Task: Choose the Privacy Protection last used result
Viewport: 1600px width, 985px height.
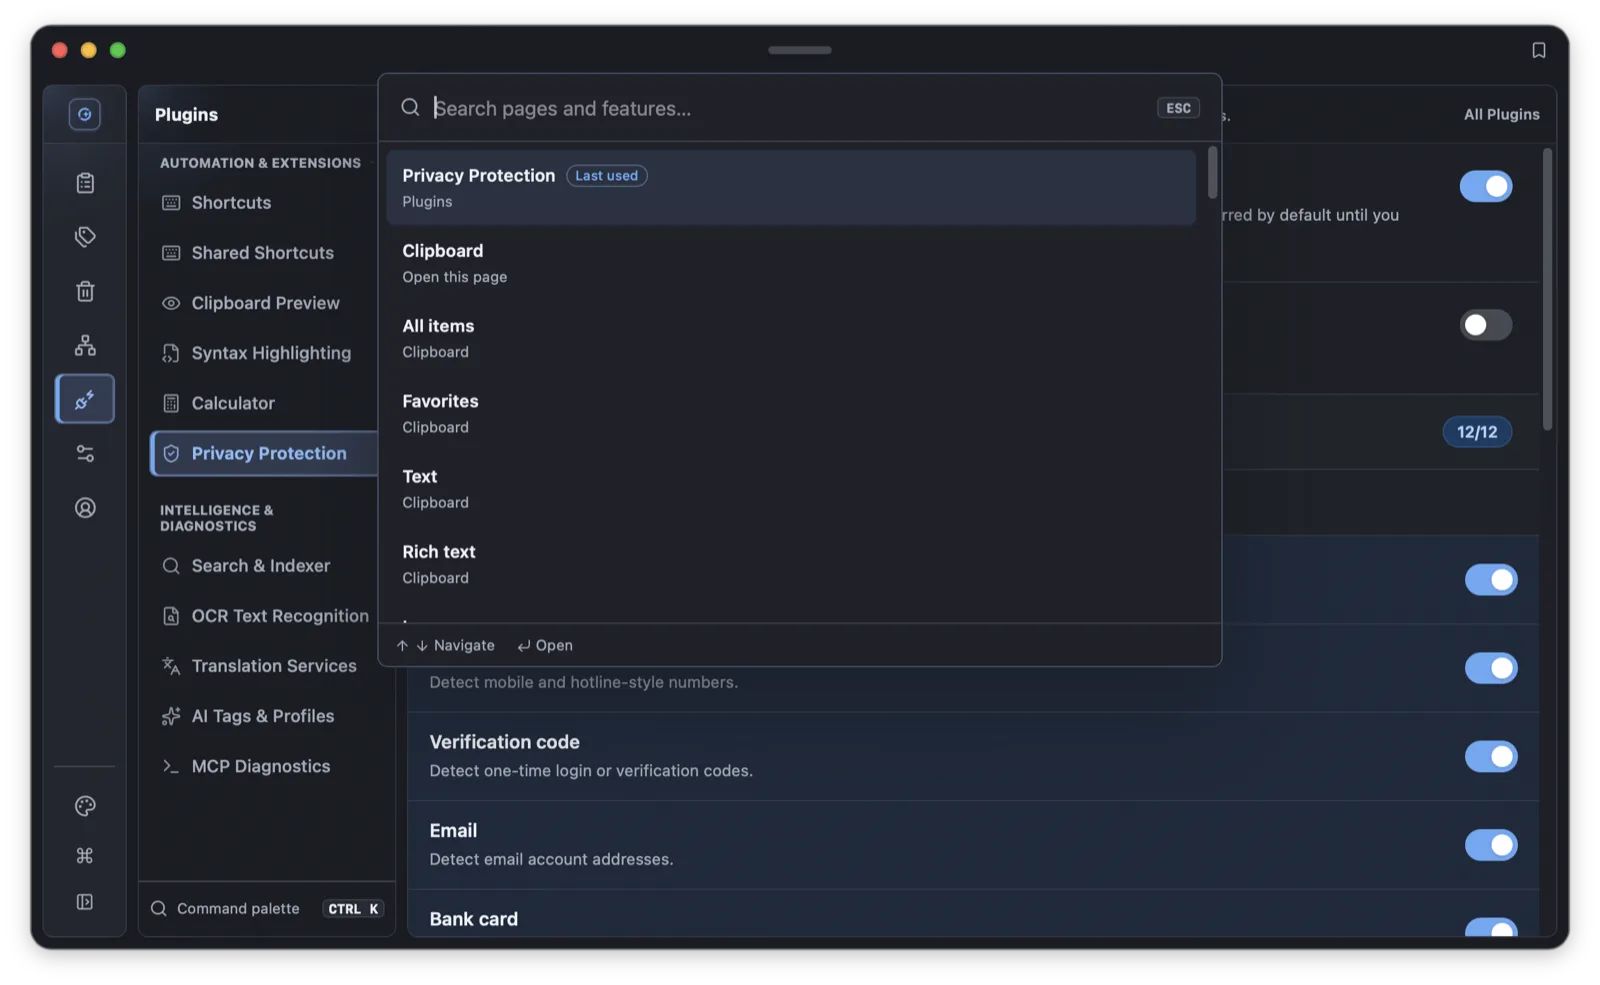Action: click(791, 187)
